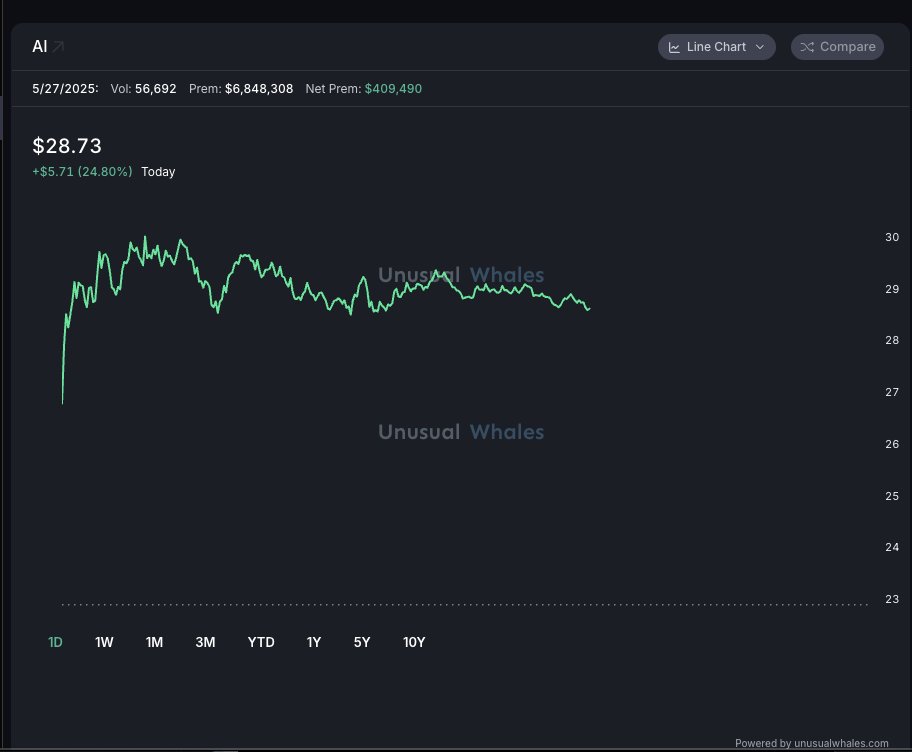912x752 pixels.
Task: Open the AI ticker external link arrow
Action: [x=58, y=47]
